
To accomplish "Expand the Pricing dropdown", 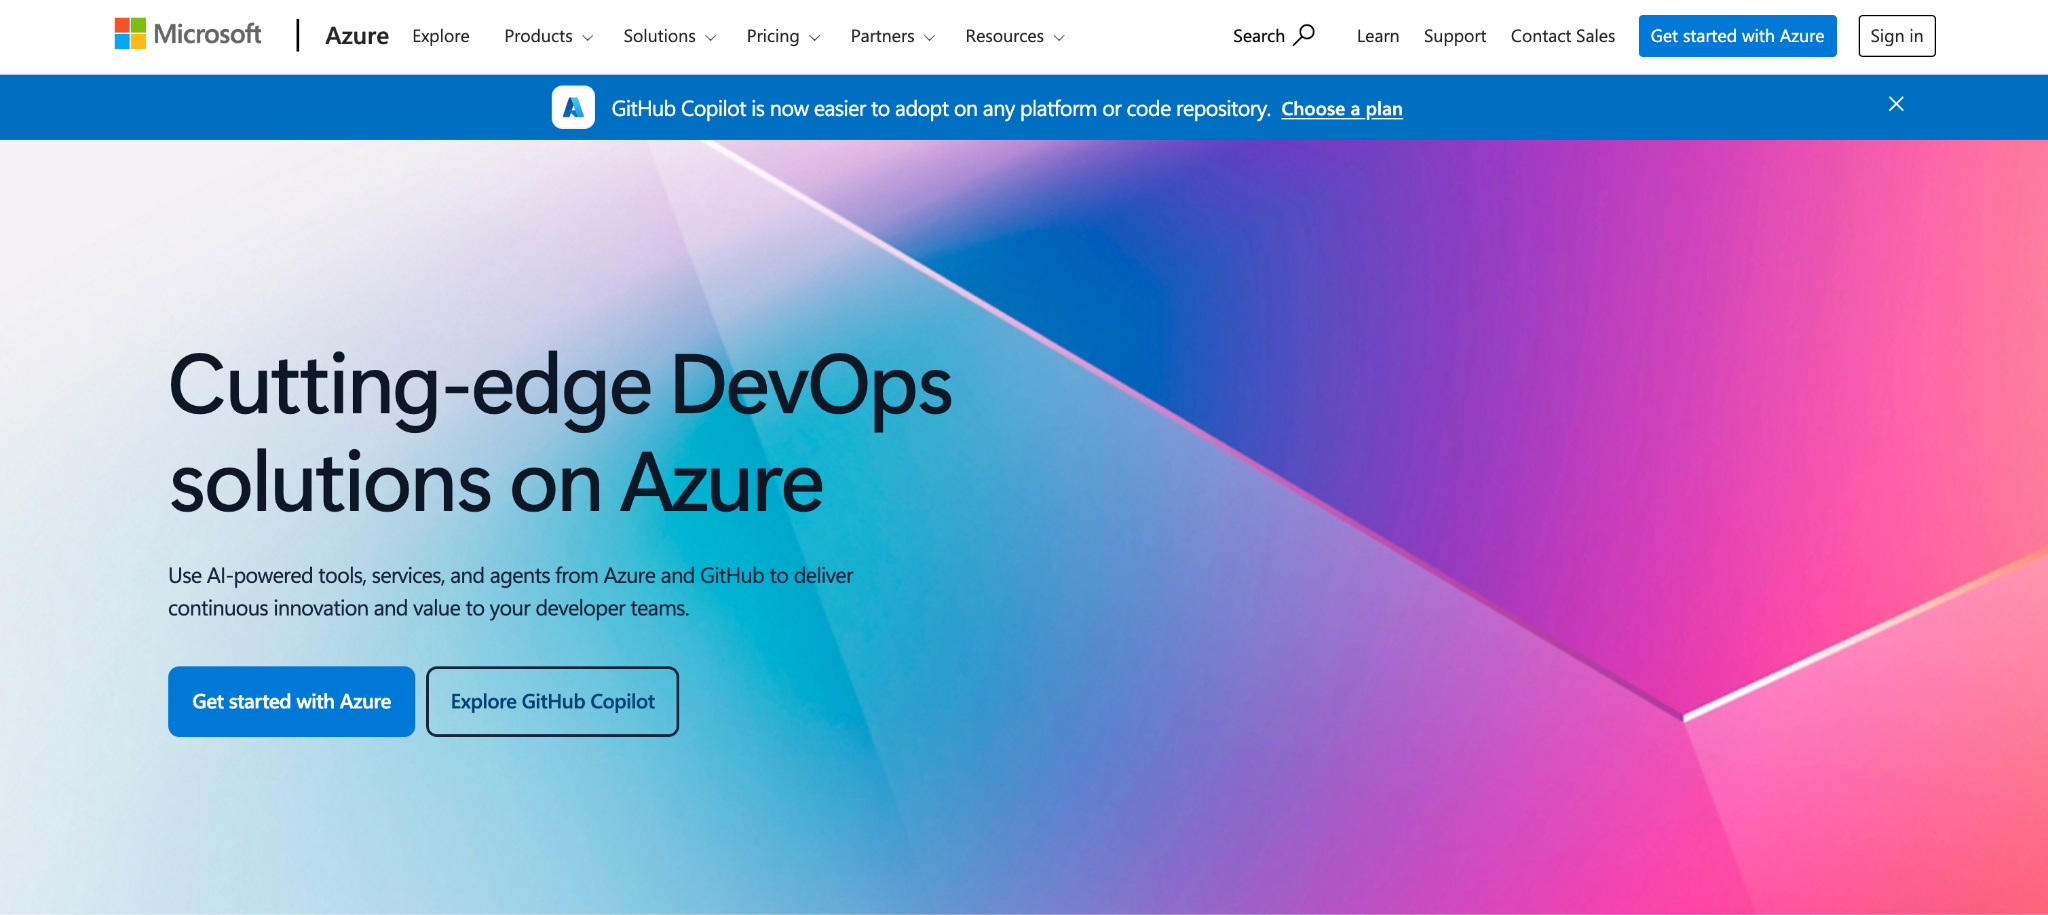I will (784, 36).
